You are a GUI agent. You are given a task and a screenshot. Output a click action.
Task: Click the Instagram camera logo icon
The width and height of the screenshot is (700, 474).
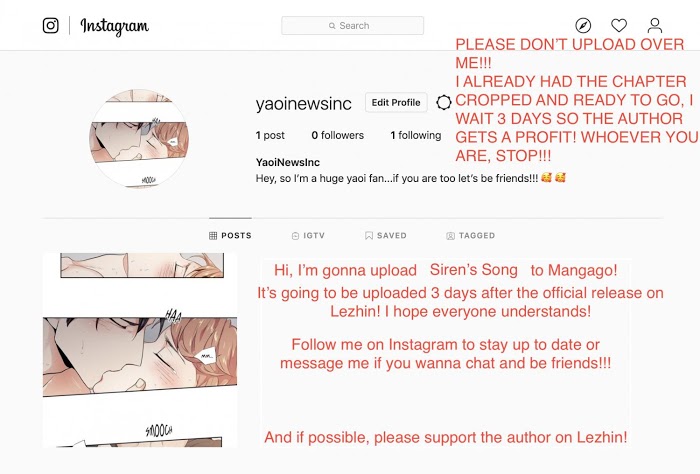(50, 25)
